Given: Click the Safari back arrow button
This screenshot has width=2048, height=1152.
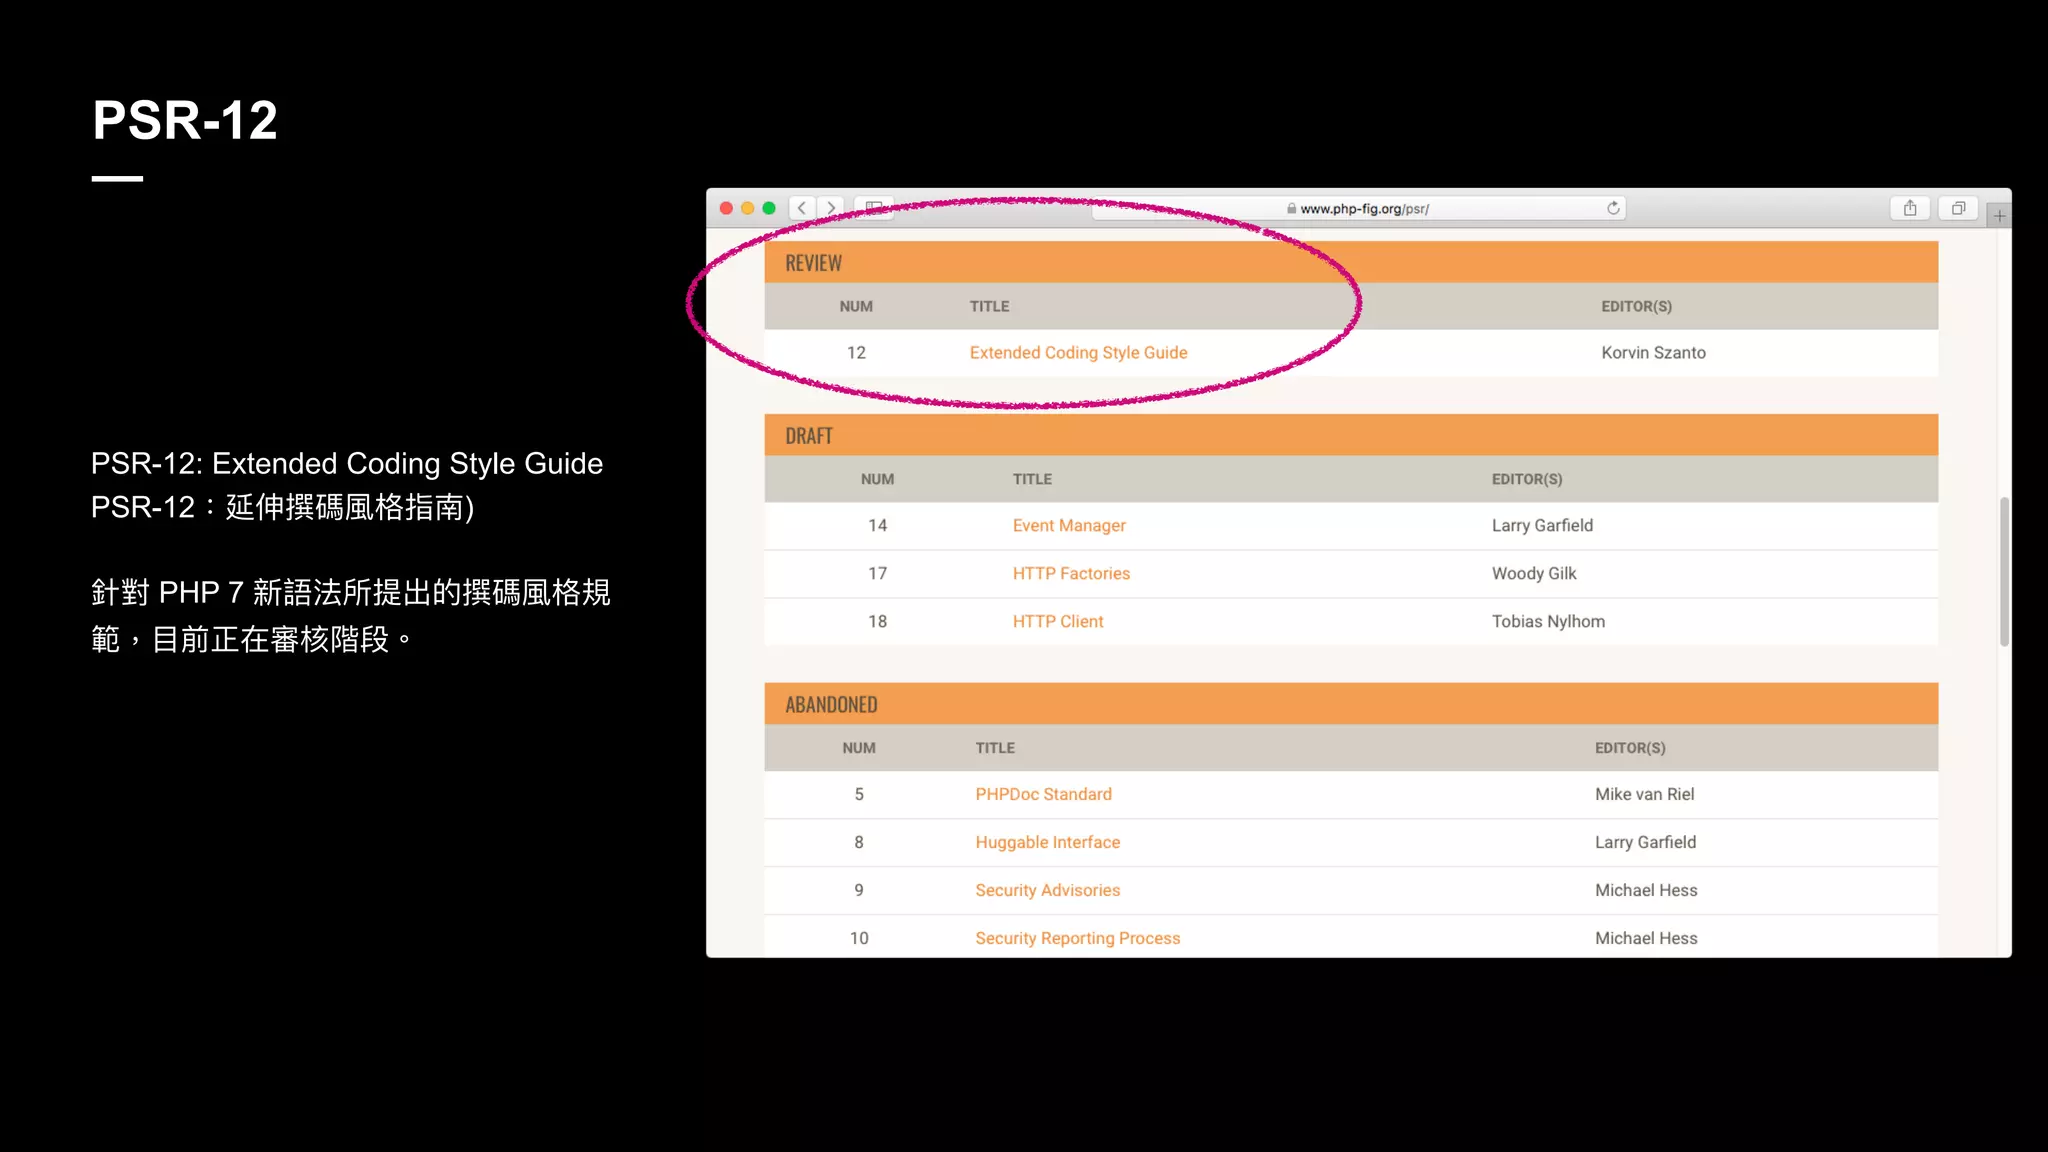Looking at the screenshot, I should click(x=801, y=208).
